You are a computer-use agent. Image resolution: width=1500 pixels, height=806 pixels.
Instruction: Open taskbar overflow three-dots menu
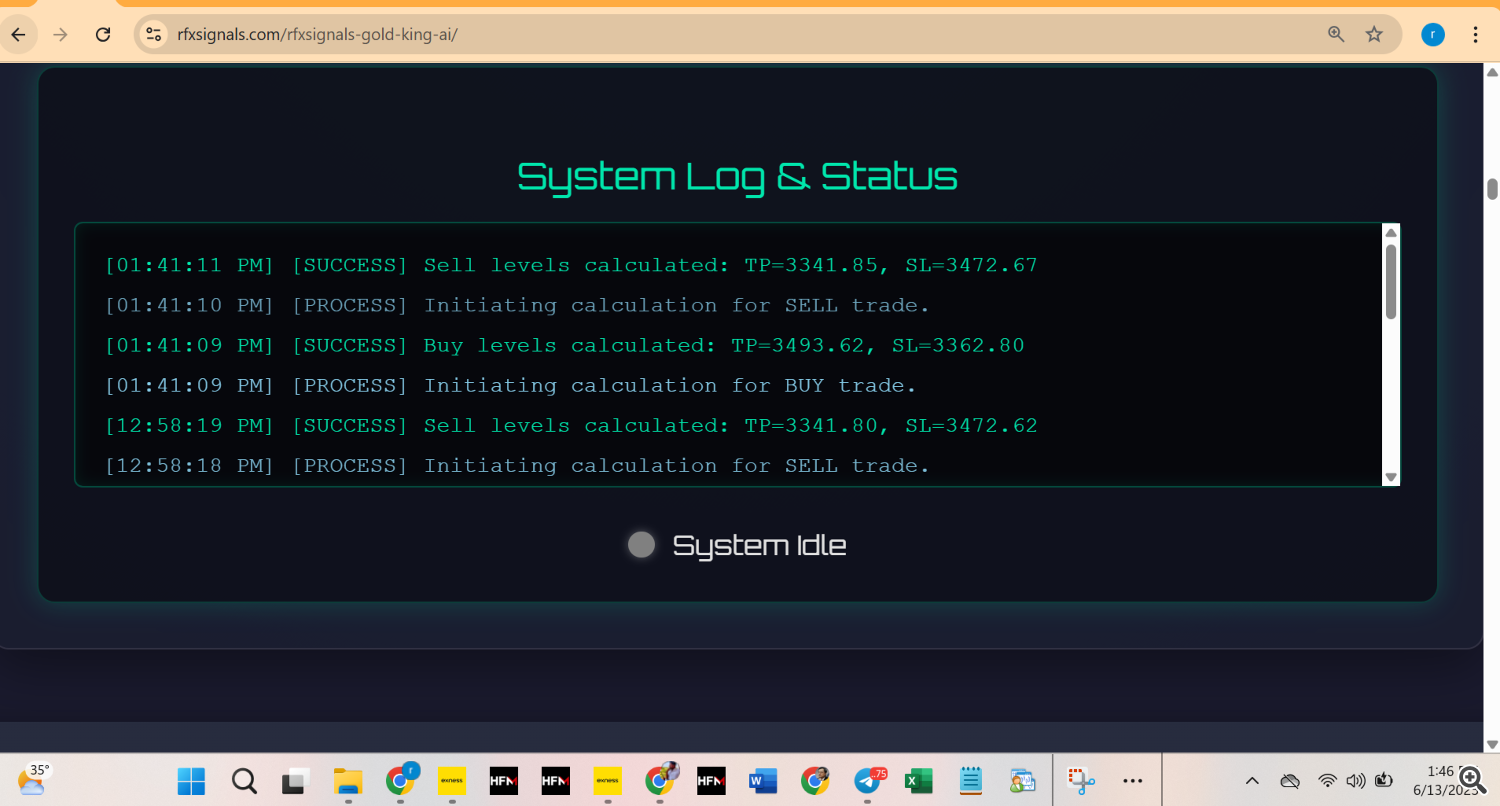[x=1132, y=781]
